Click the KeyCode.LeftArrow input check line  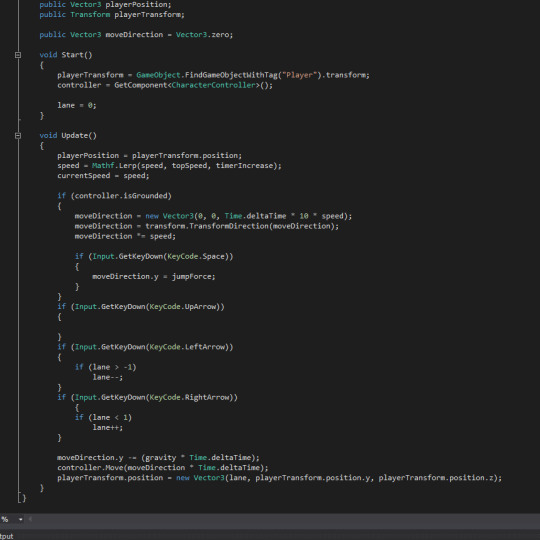pos(145,347)
